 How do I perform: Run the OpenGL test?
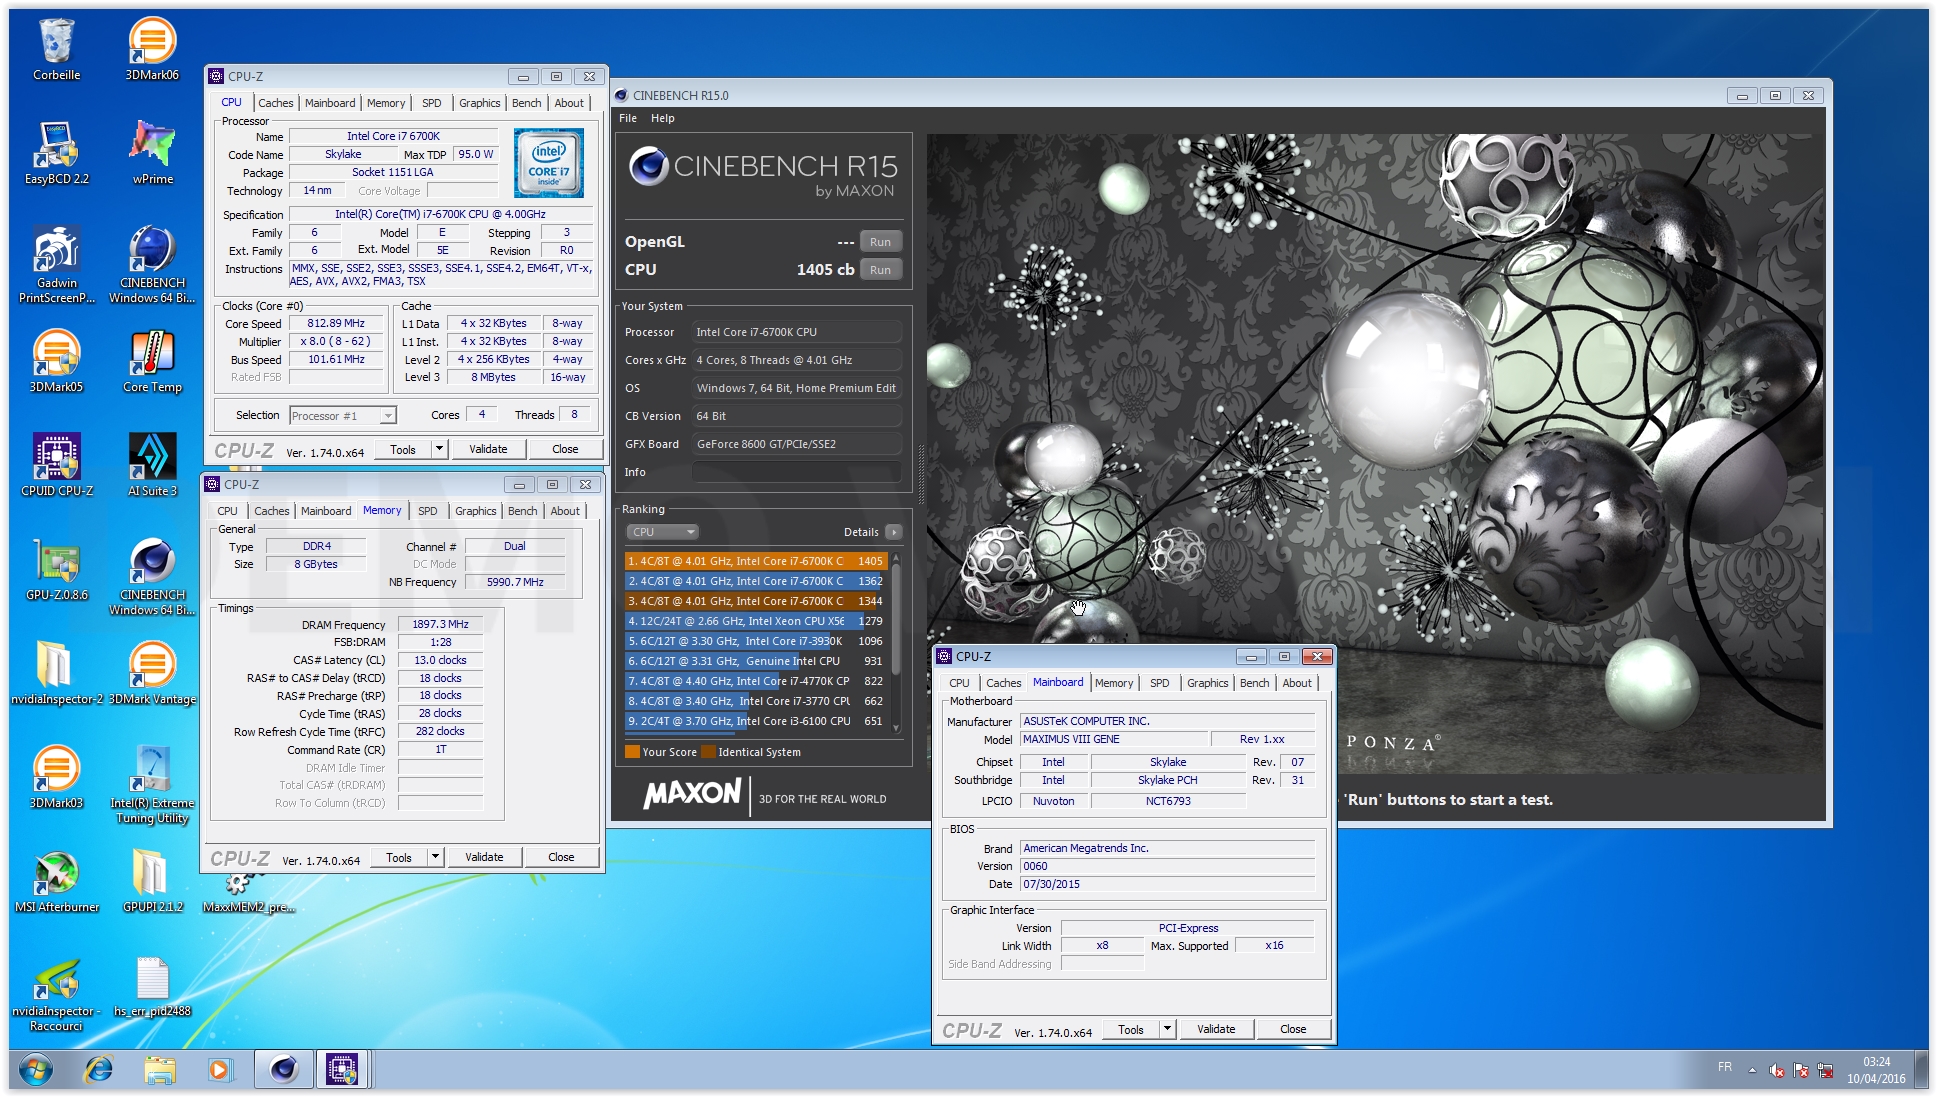tap(880, 242)
